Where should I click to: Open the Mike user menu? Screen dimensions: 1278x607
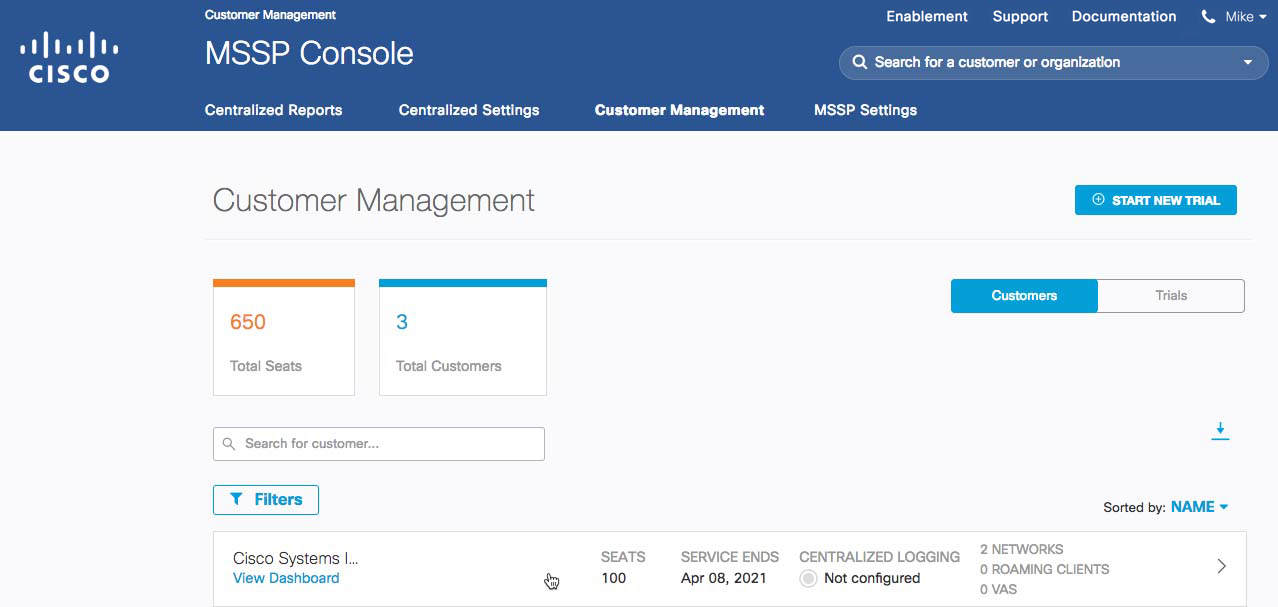tap(1246, 17)
